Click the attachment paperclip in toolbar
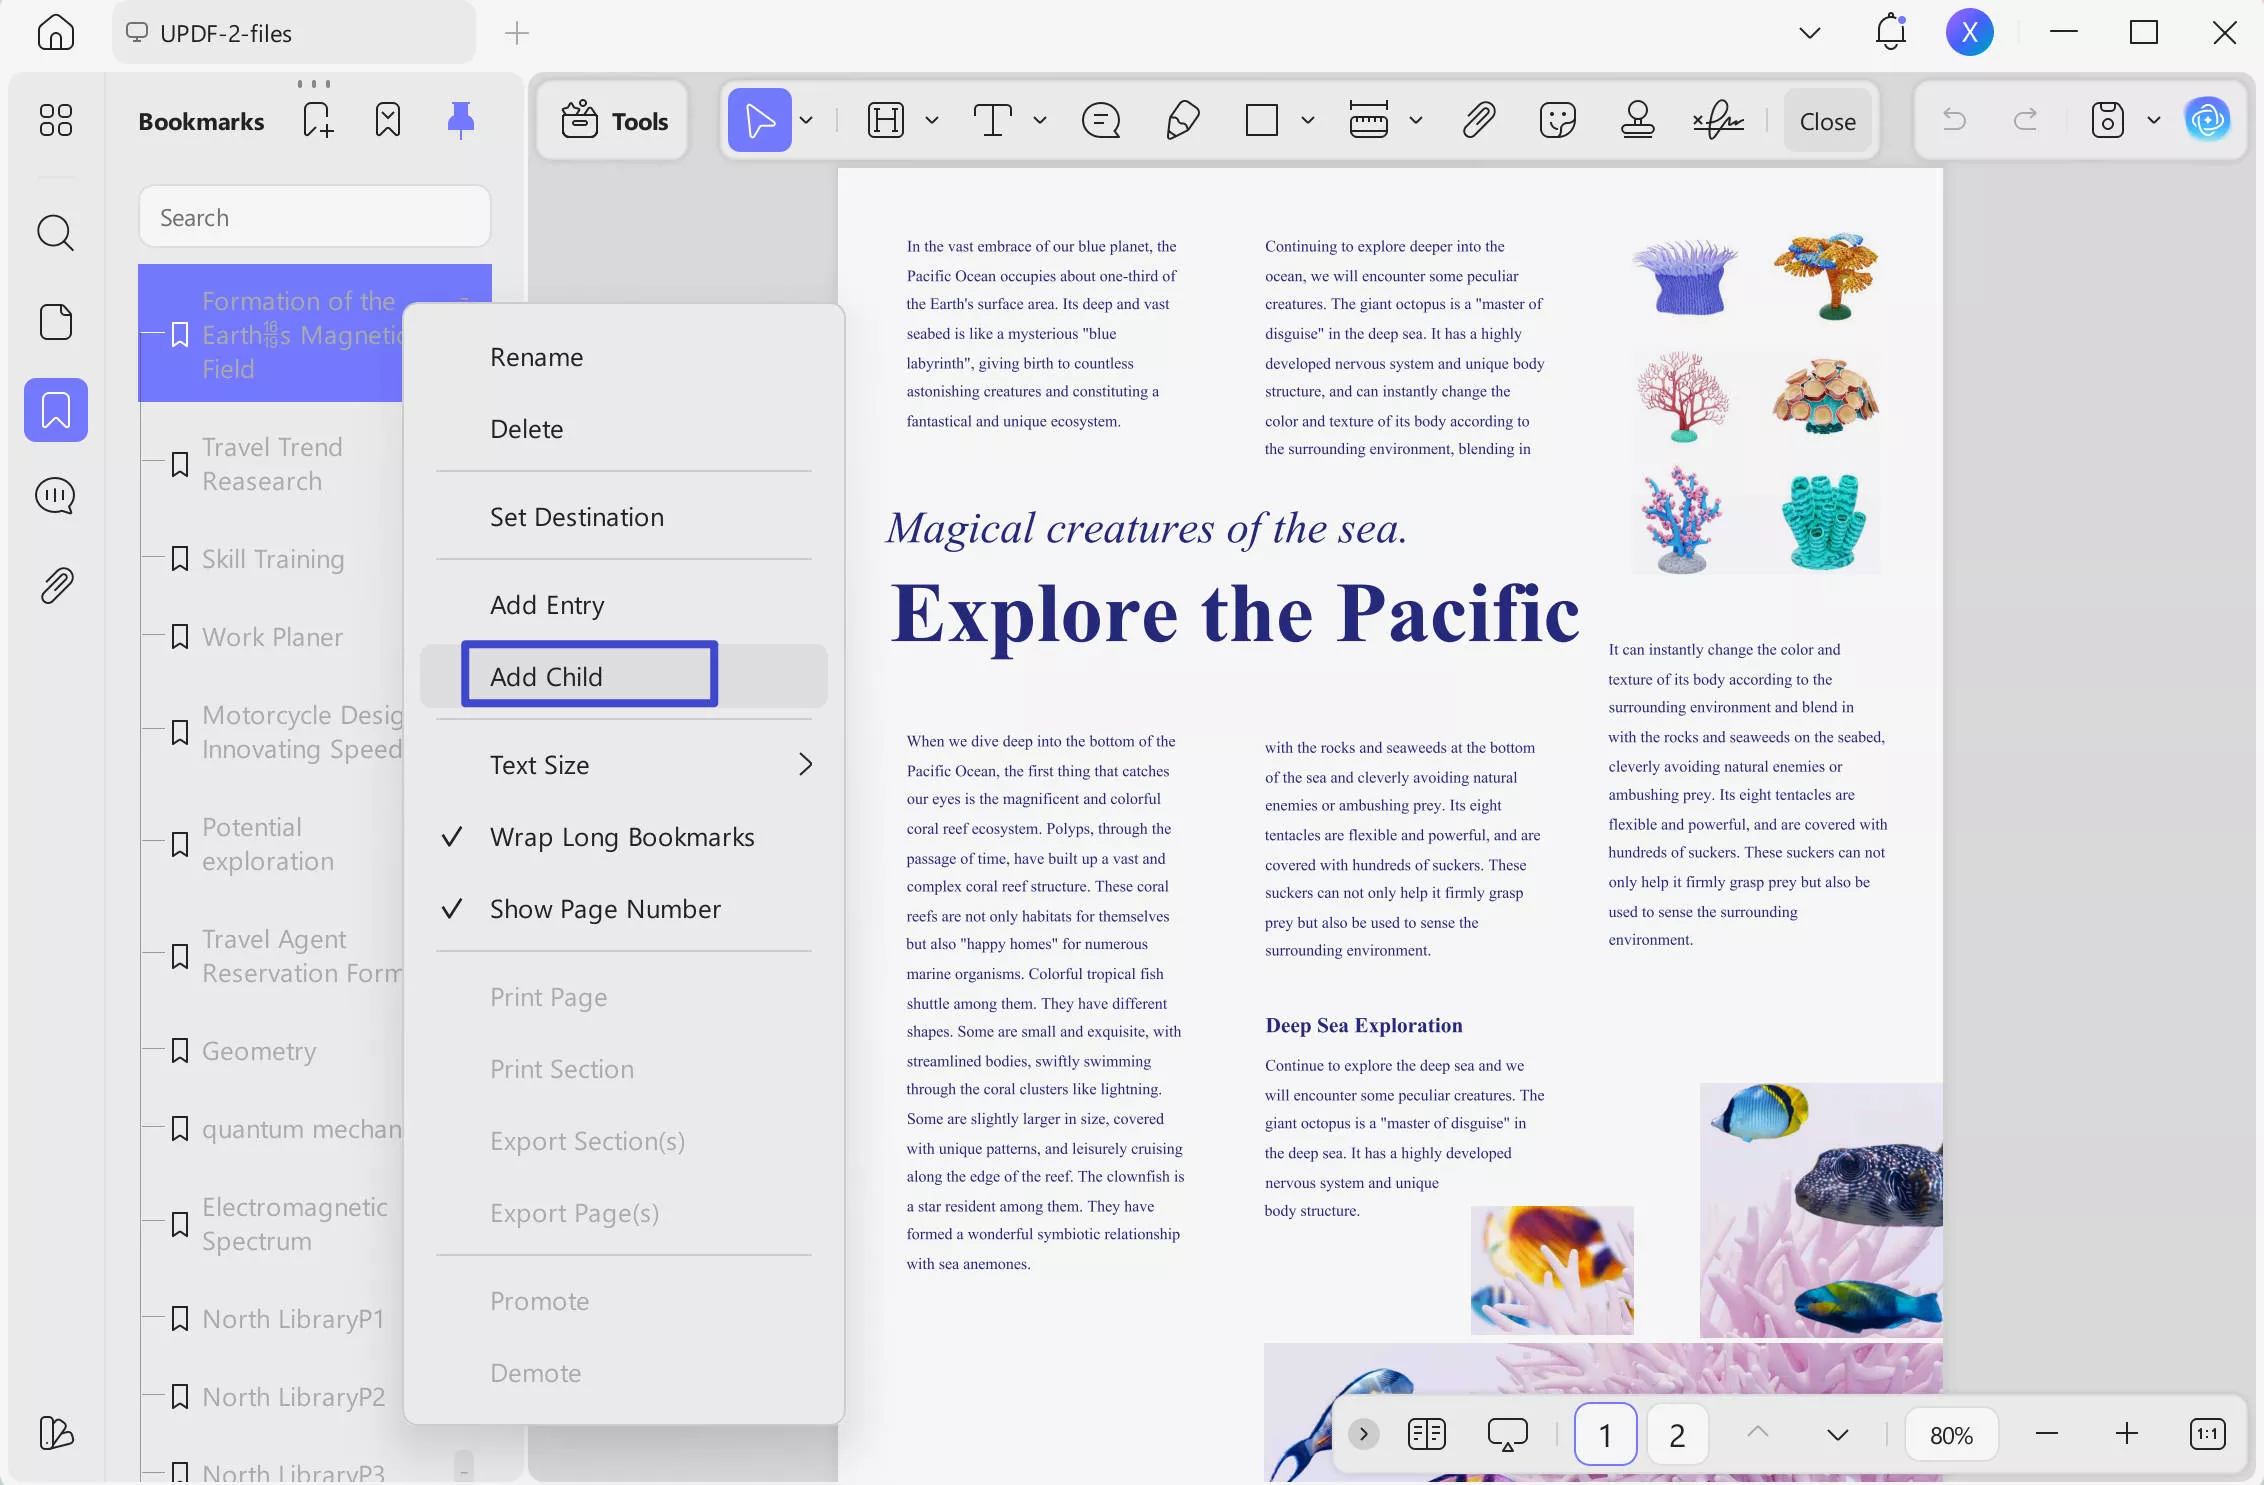2264x1485 pixels. pos(1478,121)
